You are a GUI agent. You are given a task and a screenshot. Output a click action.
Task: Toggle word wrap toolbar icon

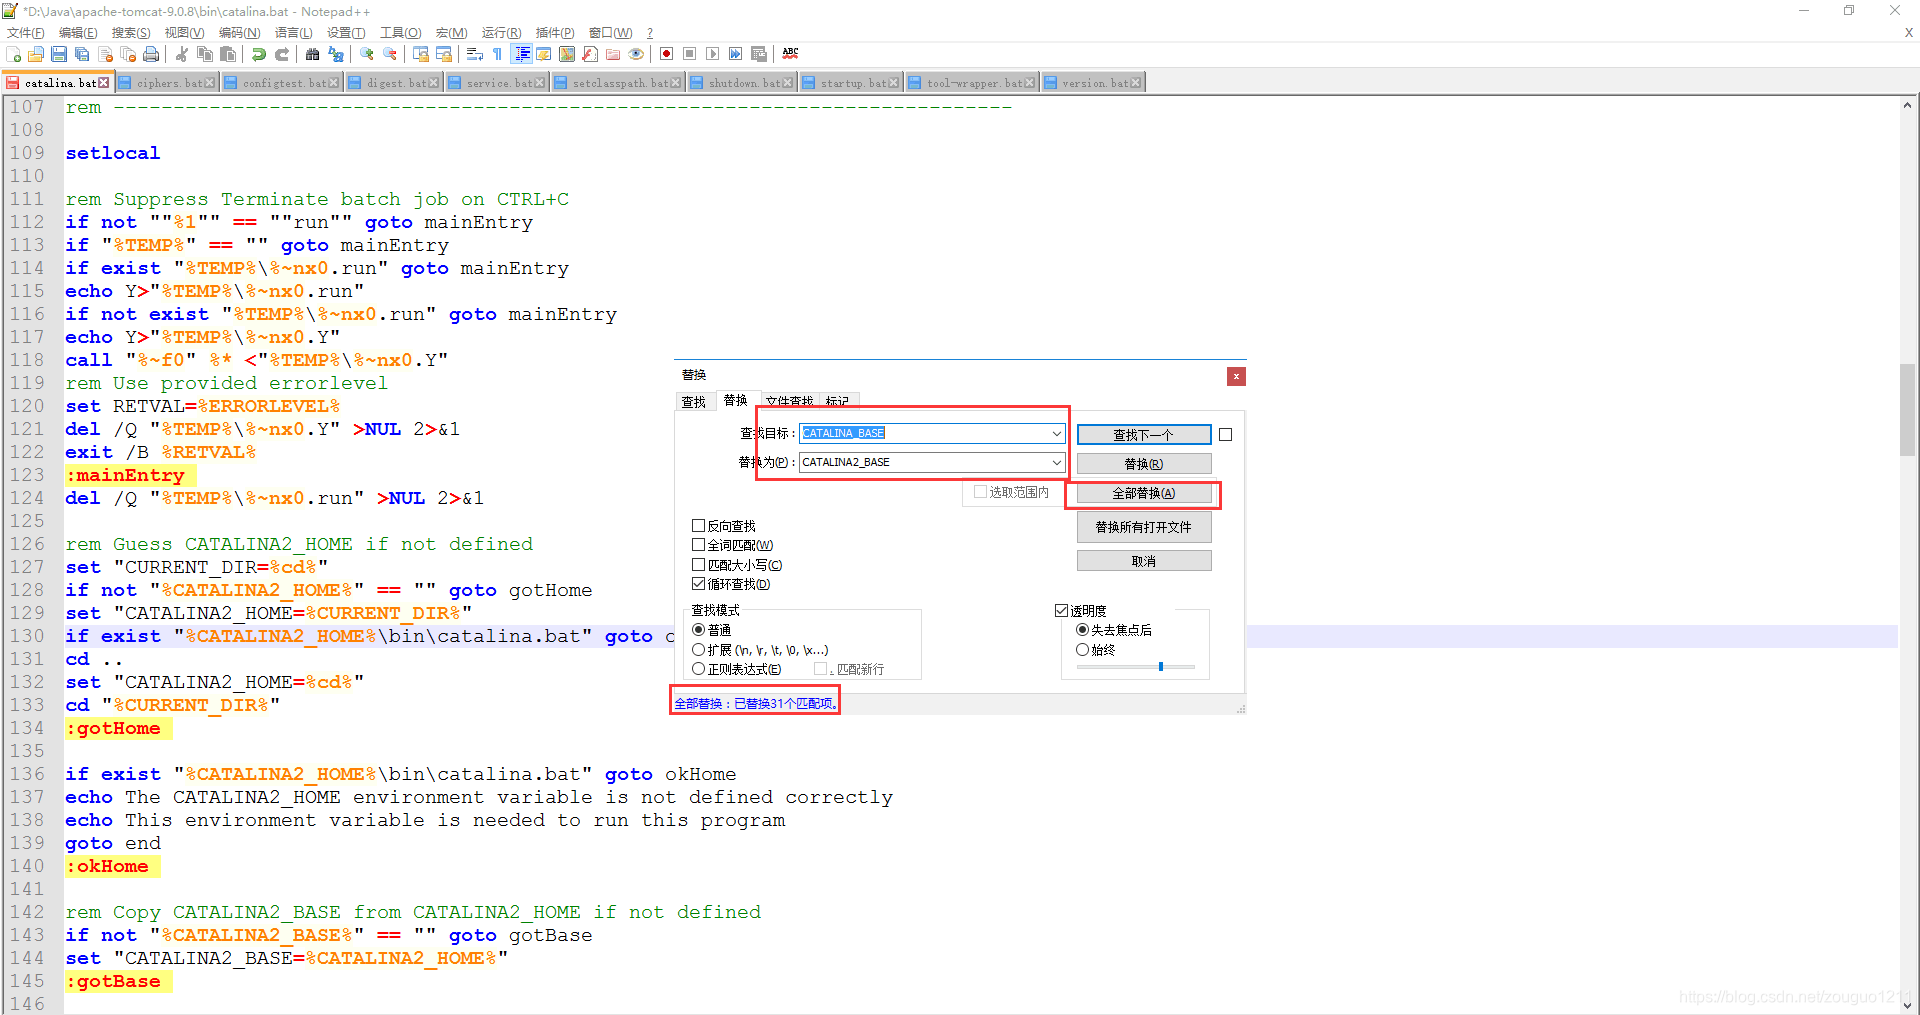(x=475, y=54)
